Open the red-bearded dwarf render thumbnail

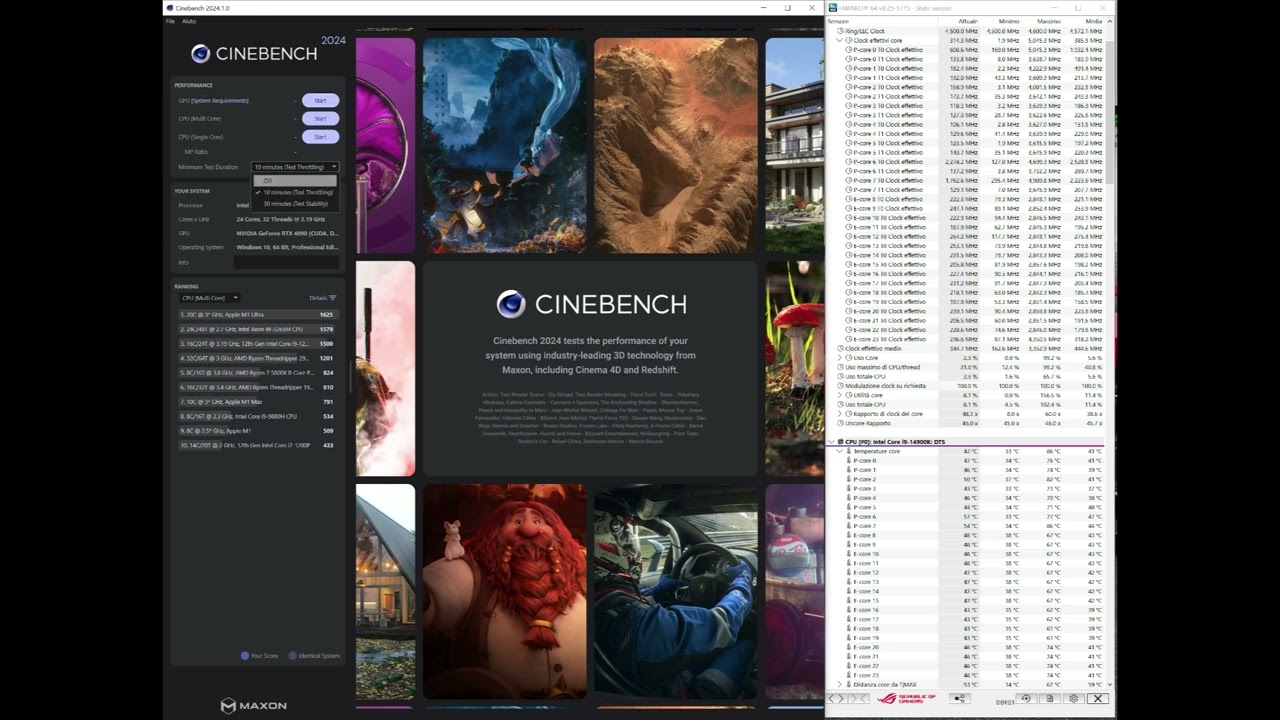pyautogui.click(x=505, y=592)
